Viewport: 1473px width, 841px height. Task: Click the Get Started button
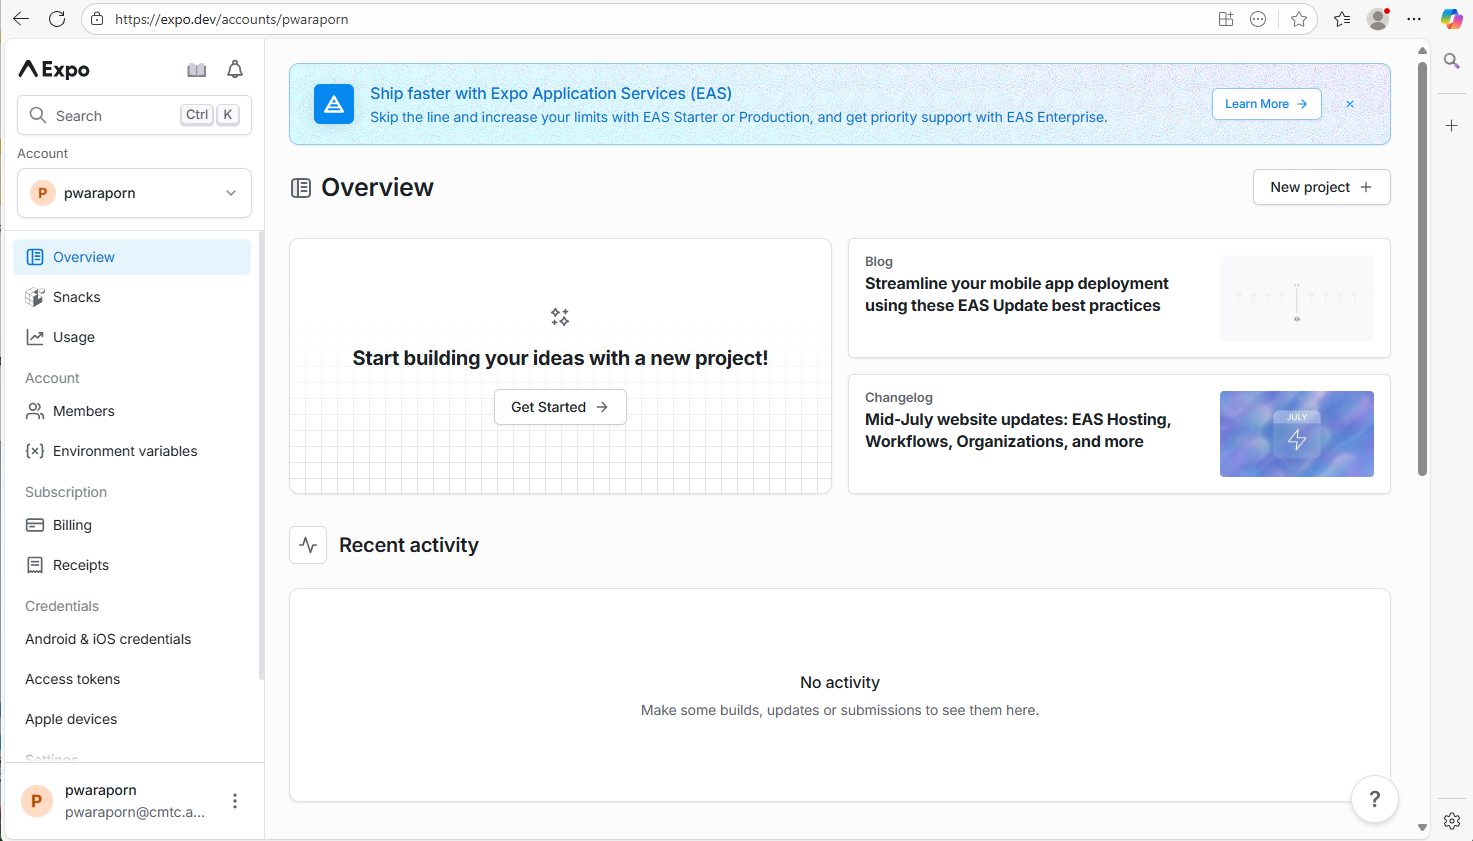(560, 407)
